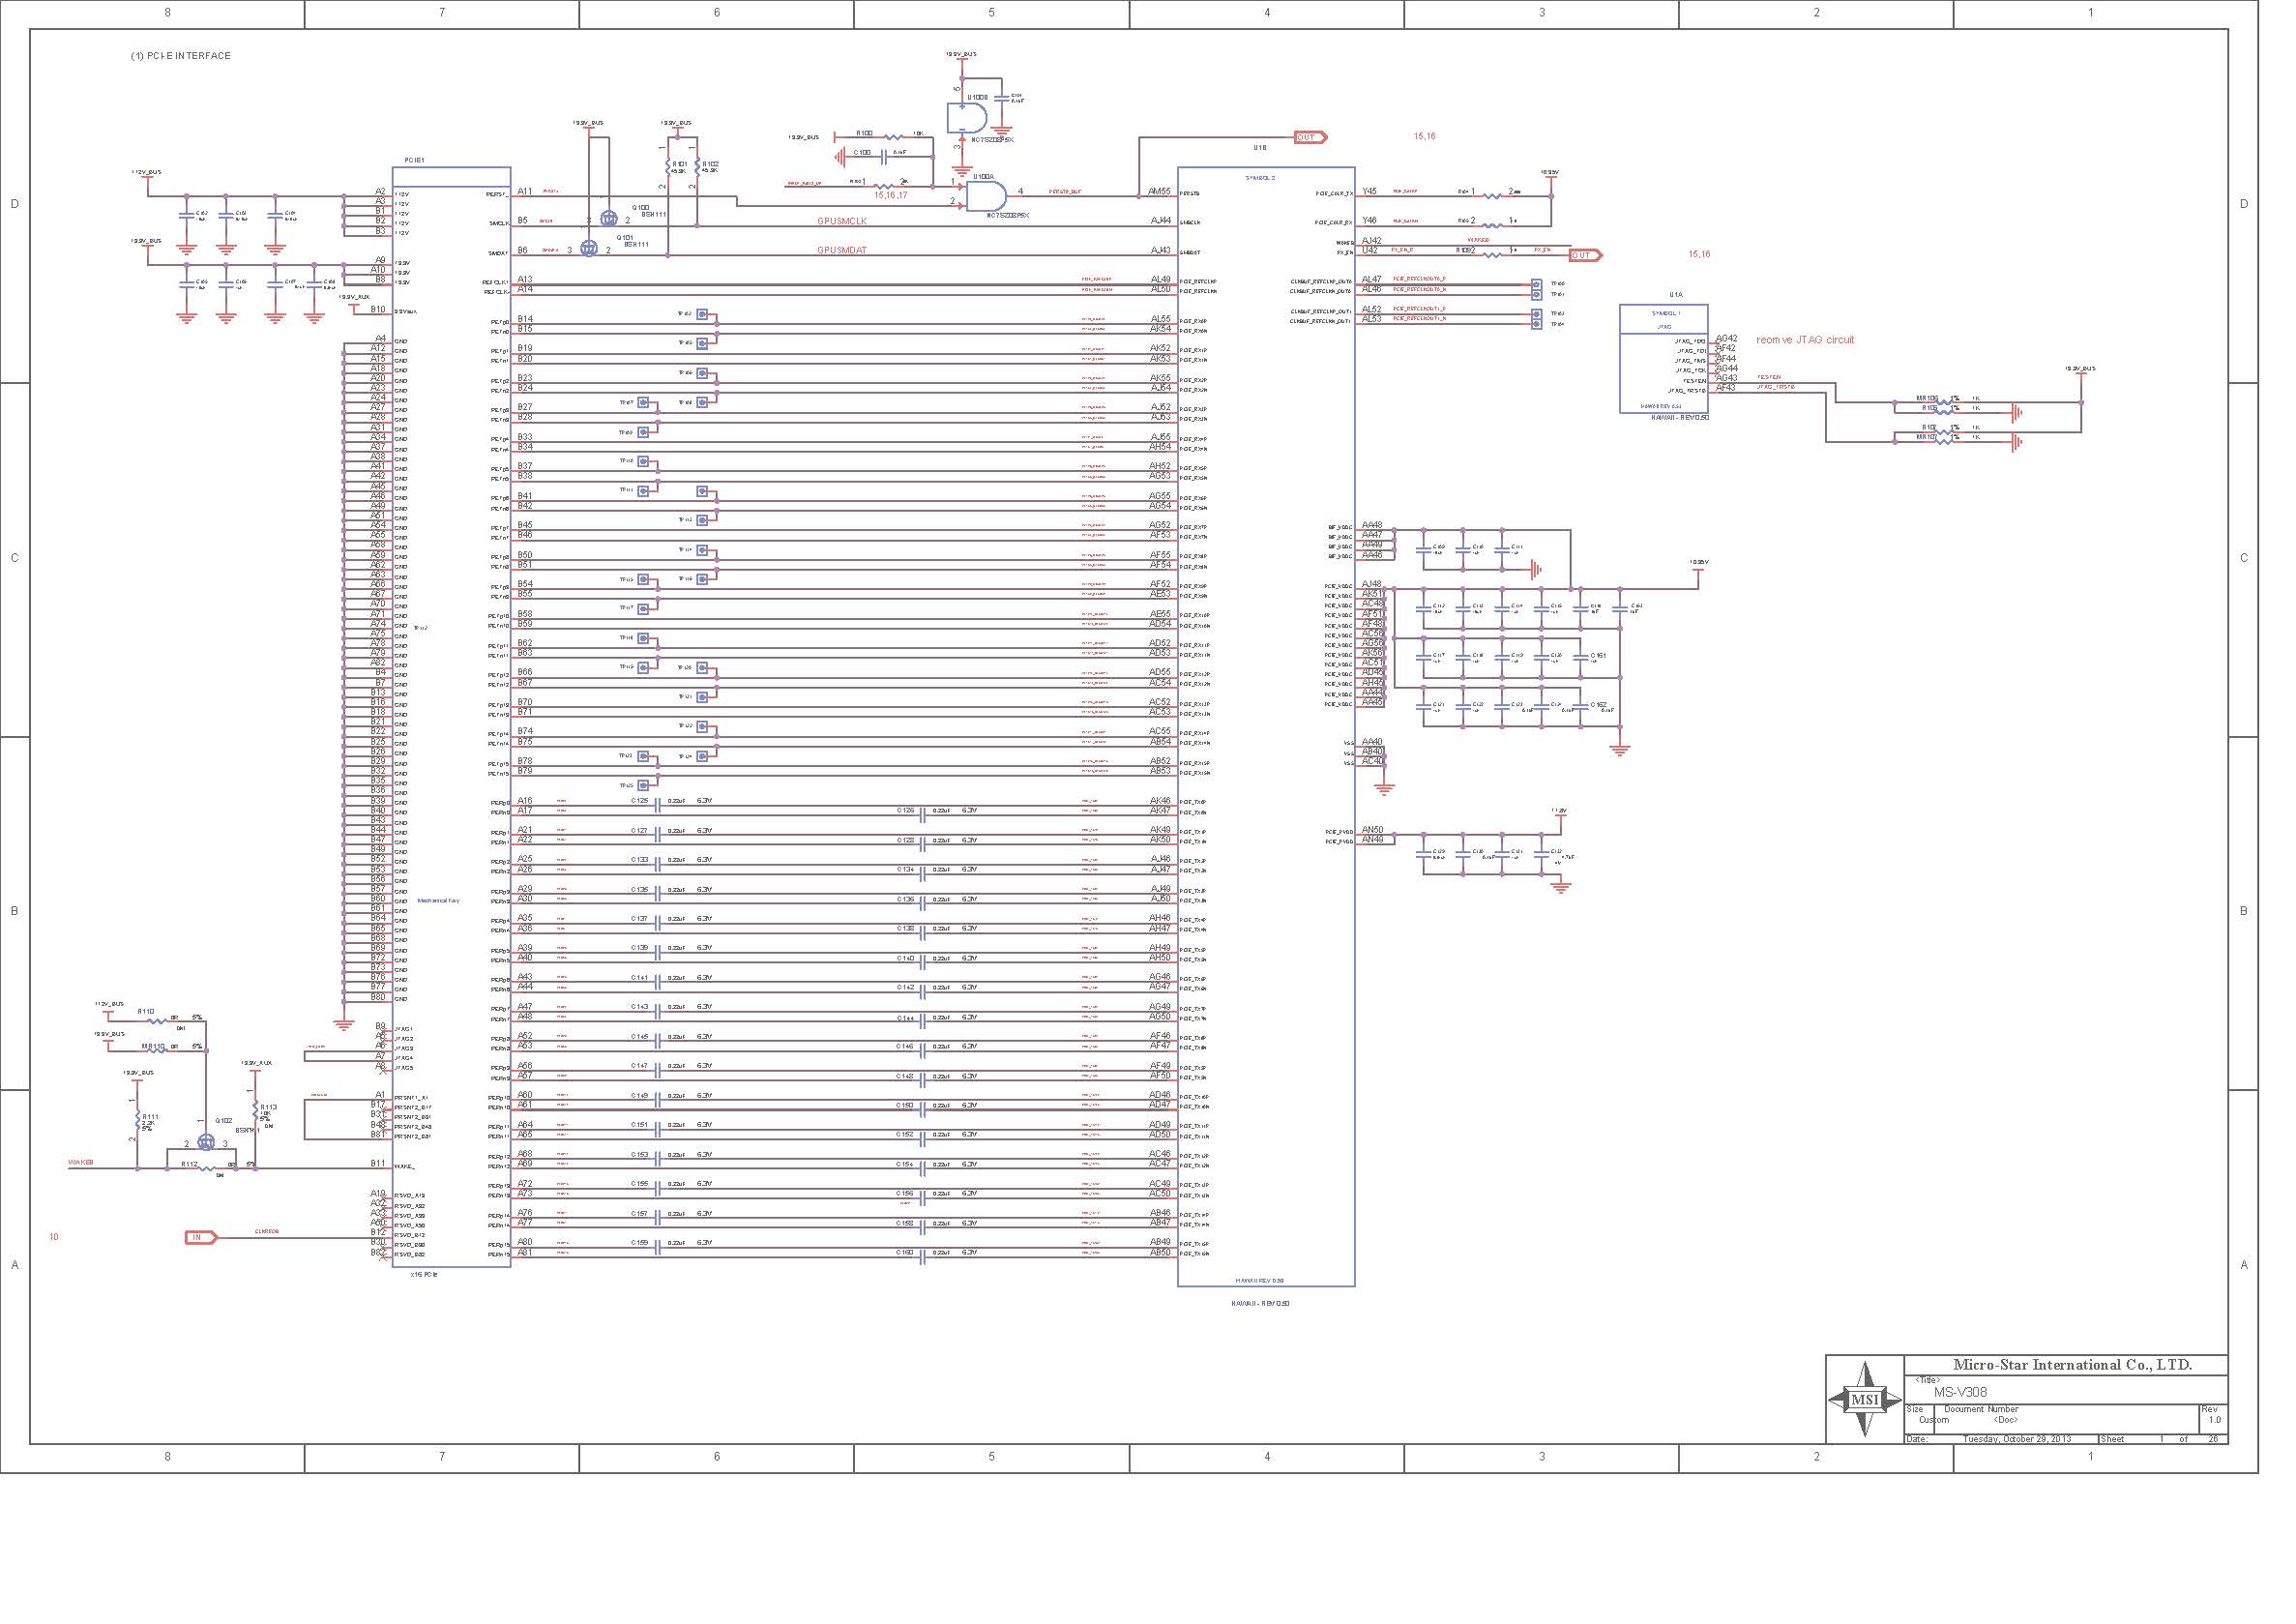The image size is (2296, 1624).
Task: Click the ground symbol below VSS pins
Action: [1384, 788]
